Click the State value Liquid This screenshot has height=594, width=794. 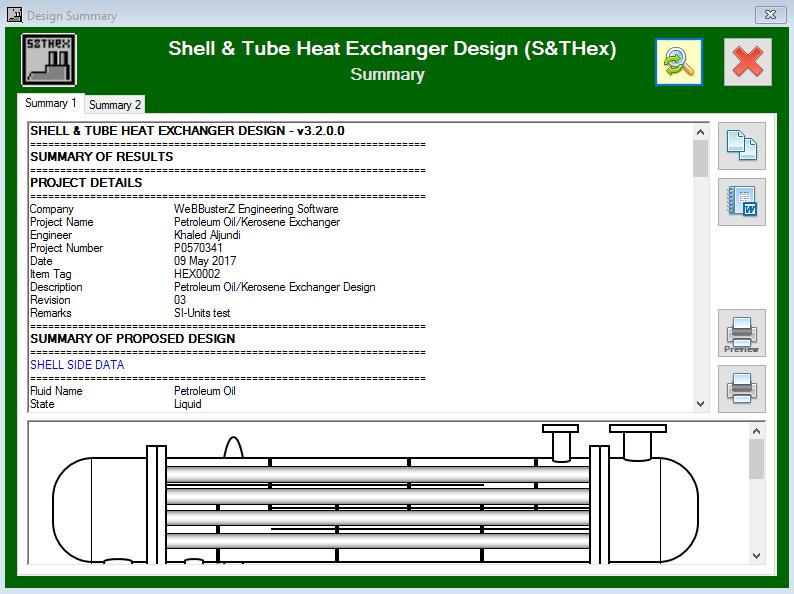188,404
